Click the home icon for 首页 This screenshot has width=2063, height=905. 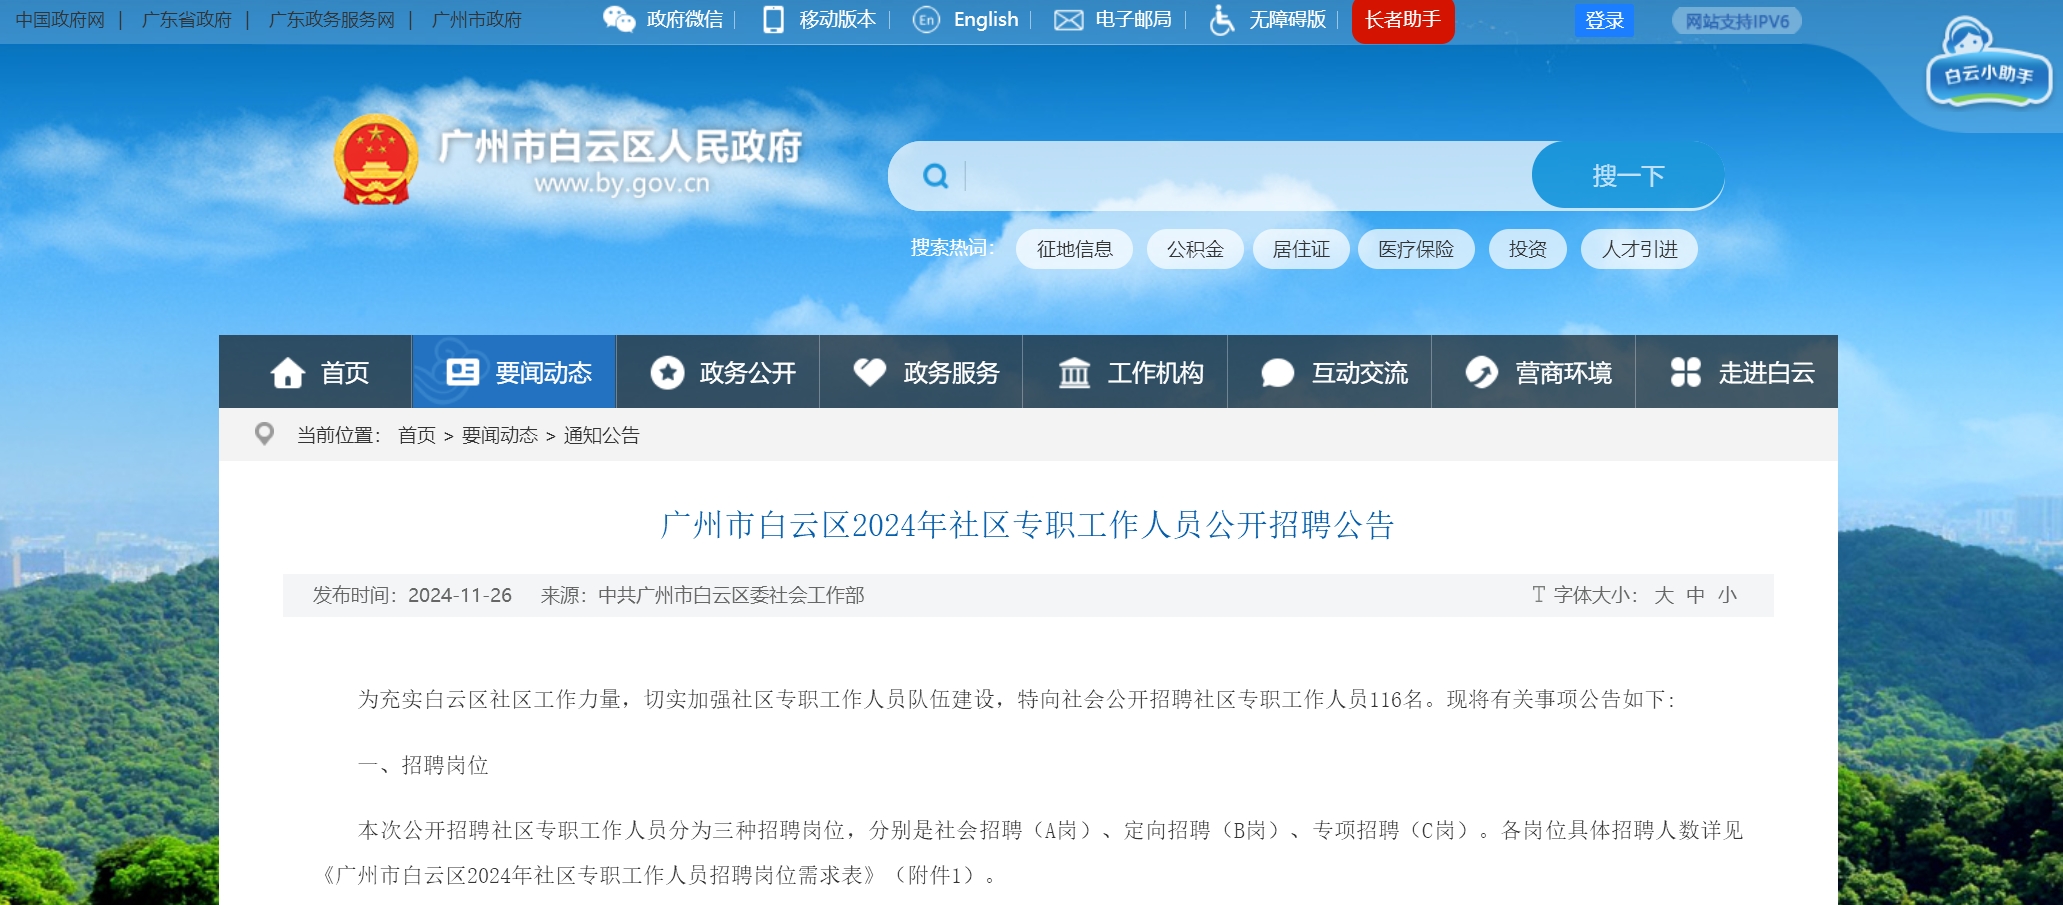point(287,373)
